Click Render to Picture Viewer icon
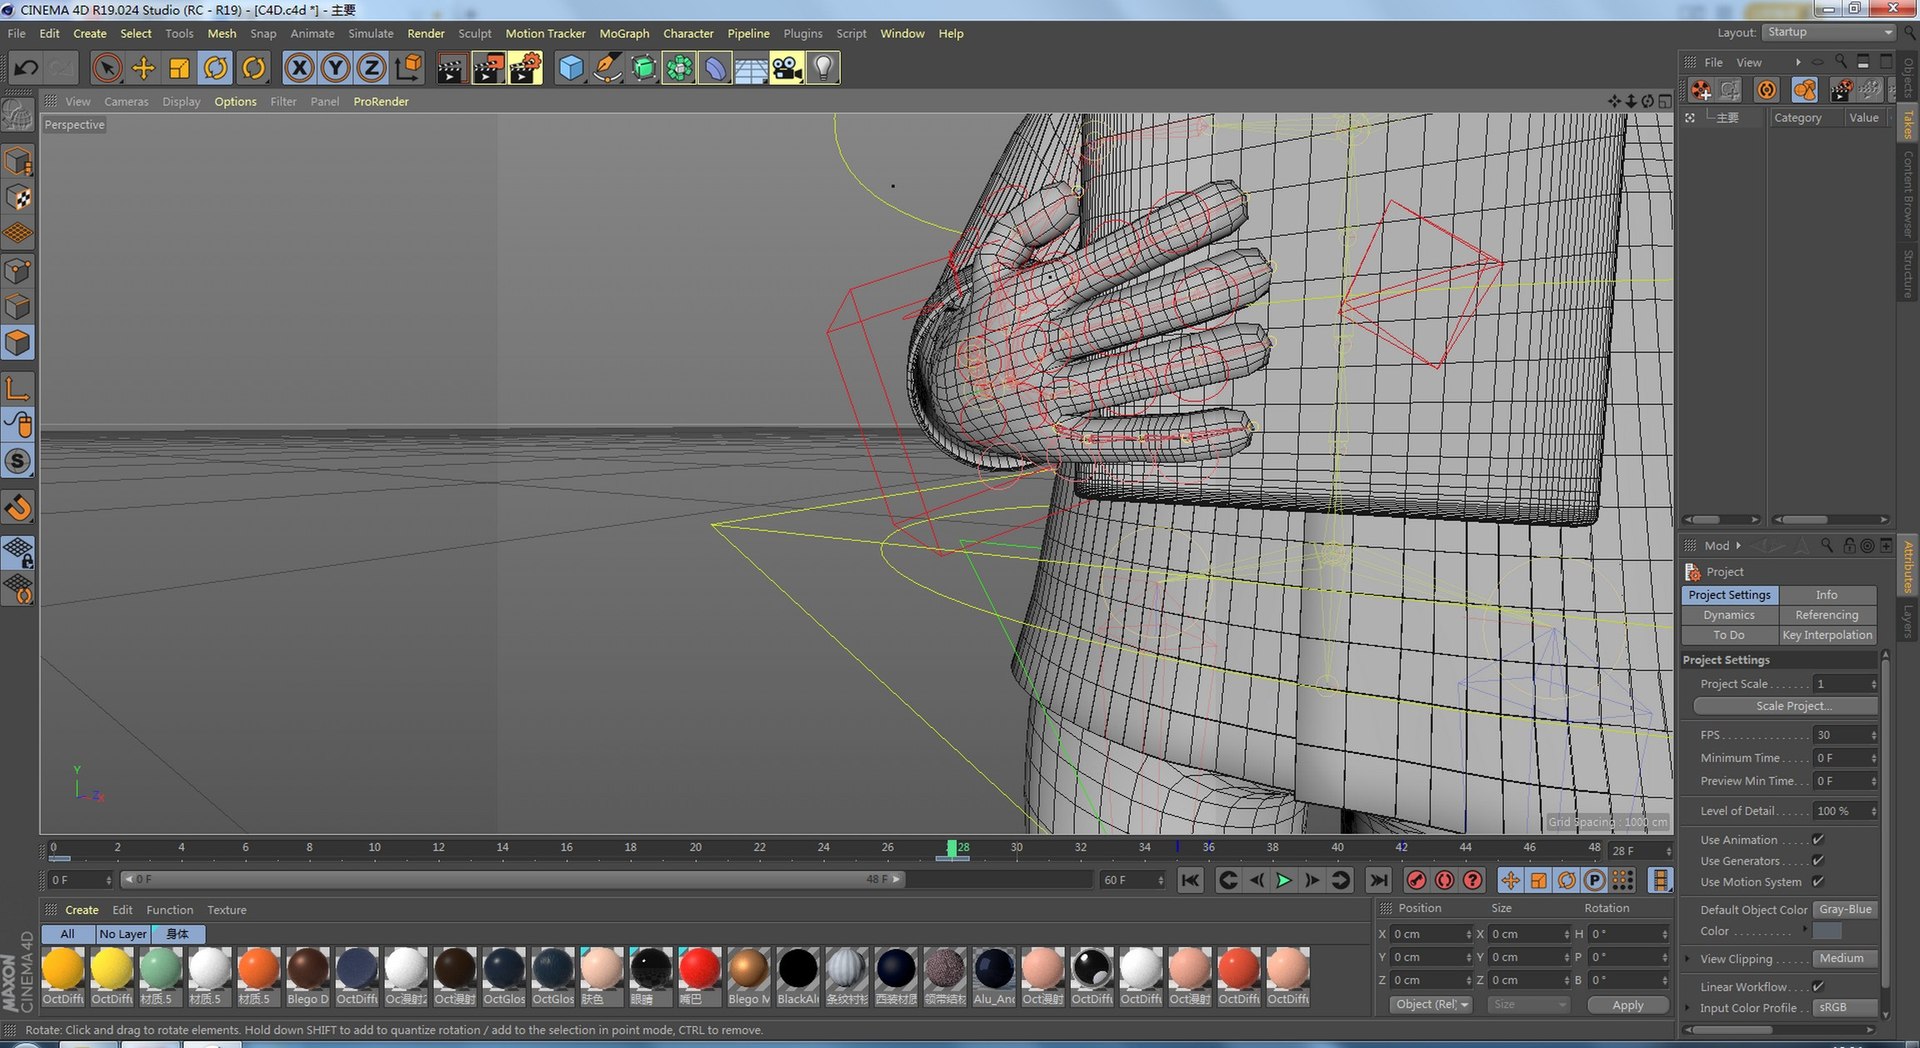Image resolution: width=1920 pixels, height=1048 pixels. point(488,68)
